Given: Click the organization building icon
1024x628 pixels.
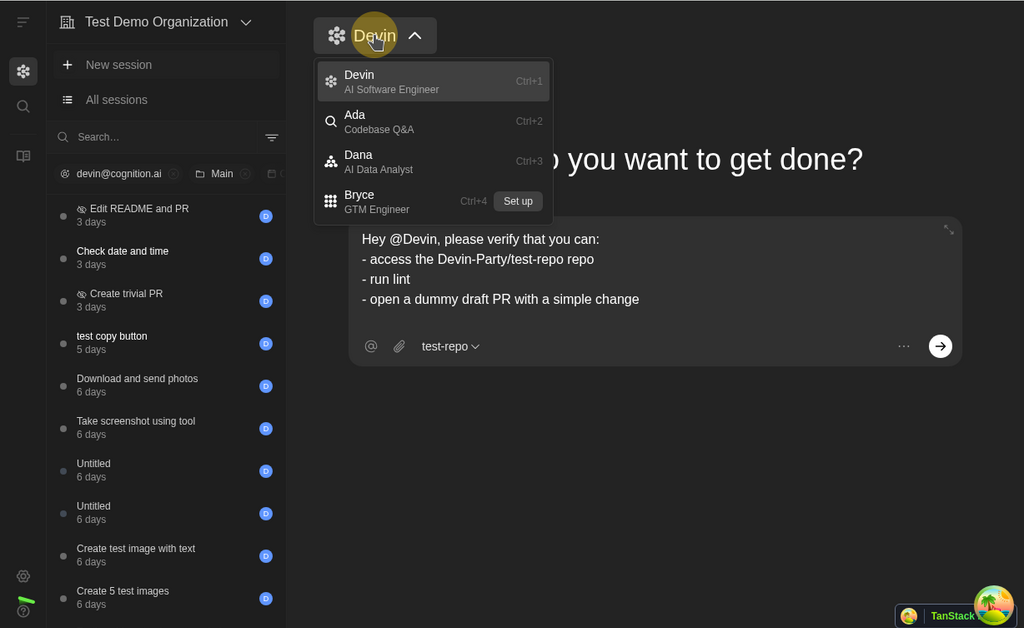Looking at the screenshot, I should [67, 22].
